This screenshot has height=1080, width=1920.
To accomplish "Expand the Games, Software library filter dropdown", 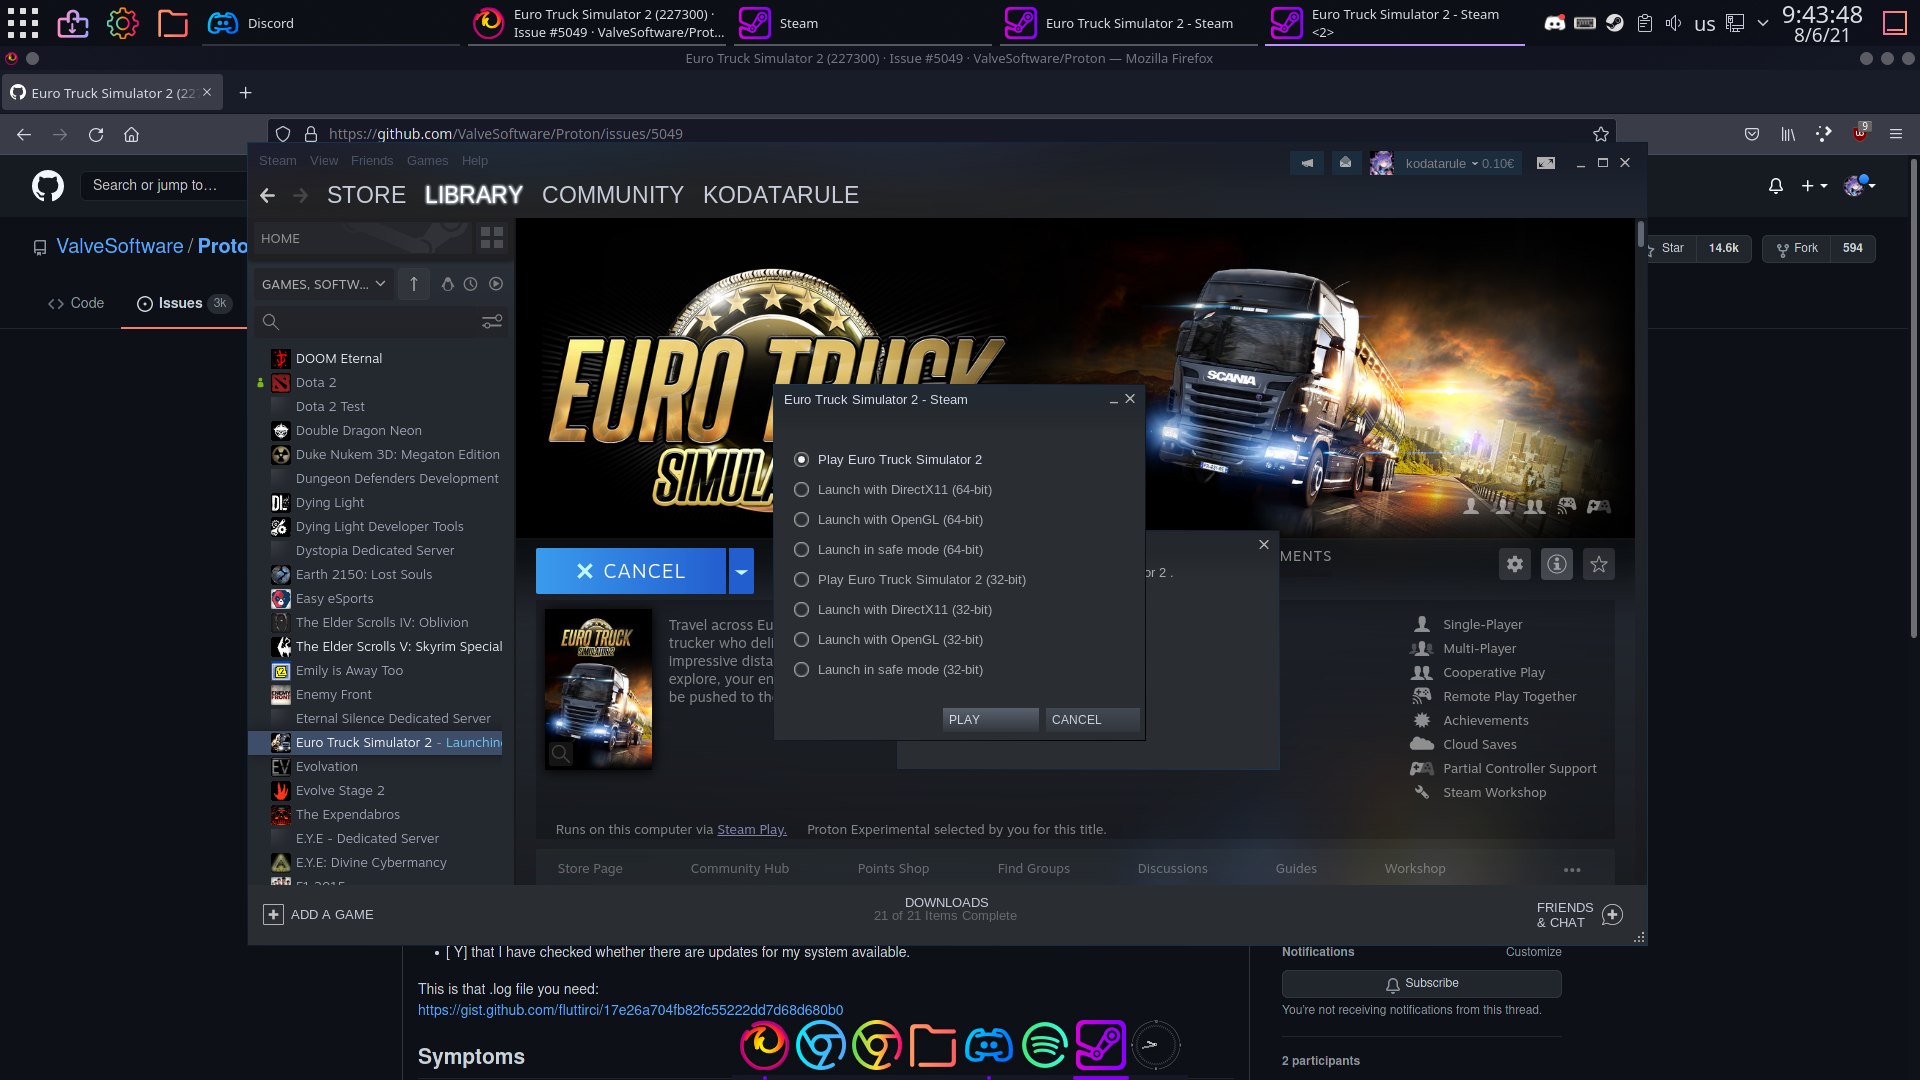I will [323, 284].
